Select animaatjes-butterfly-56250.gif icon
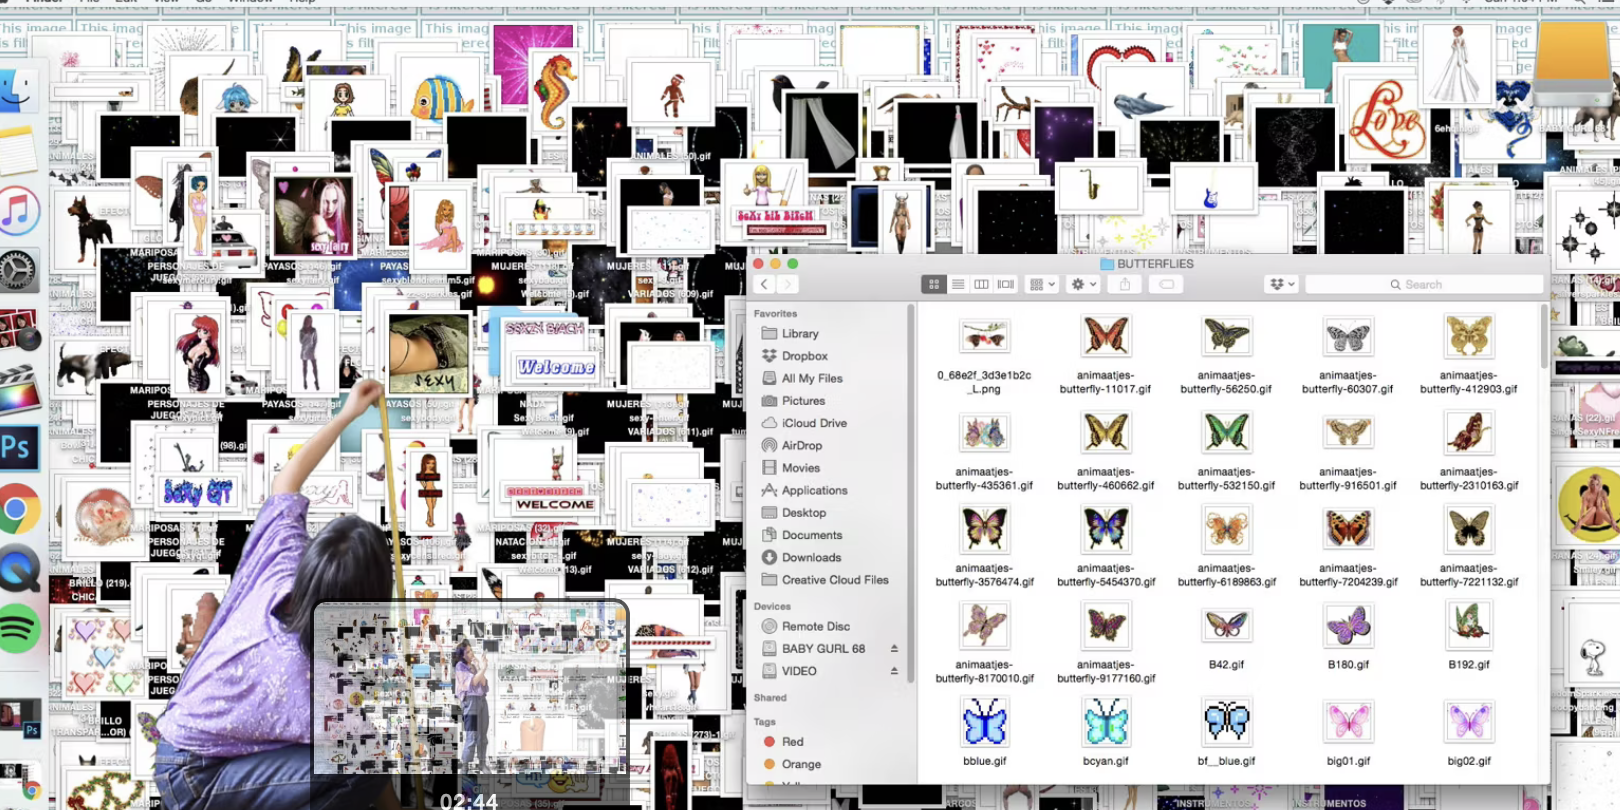The image size is (1620, 810). [1226, 336]
